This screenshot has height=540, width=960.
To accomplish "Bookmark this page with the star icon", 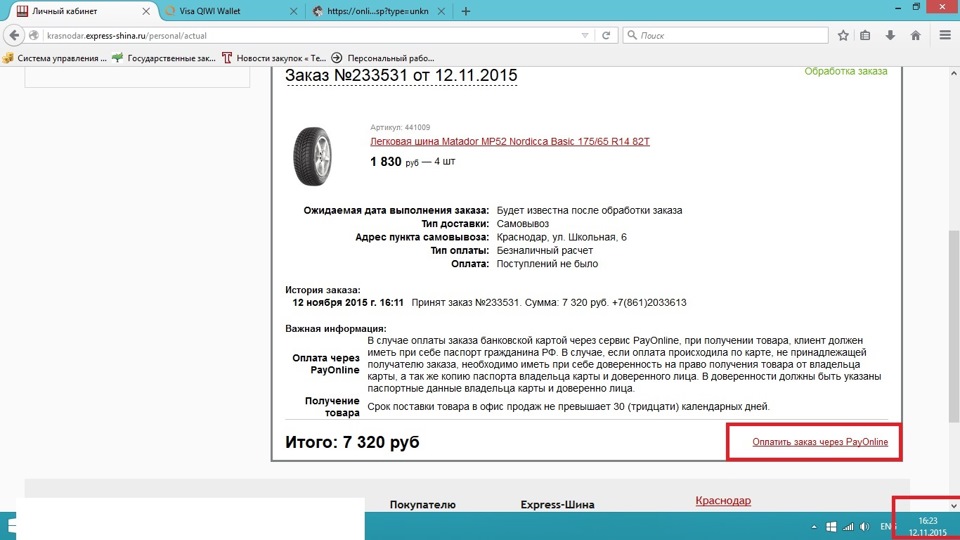I will [x=843, y=36].
